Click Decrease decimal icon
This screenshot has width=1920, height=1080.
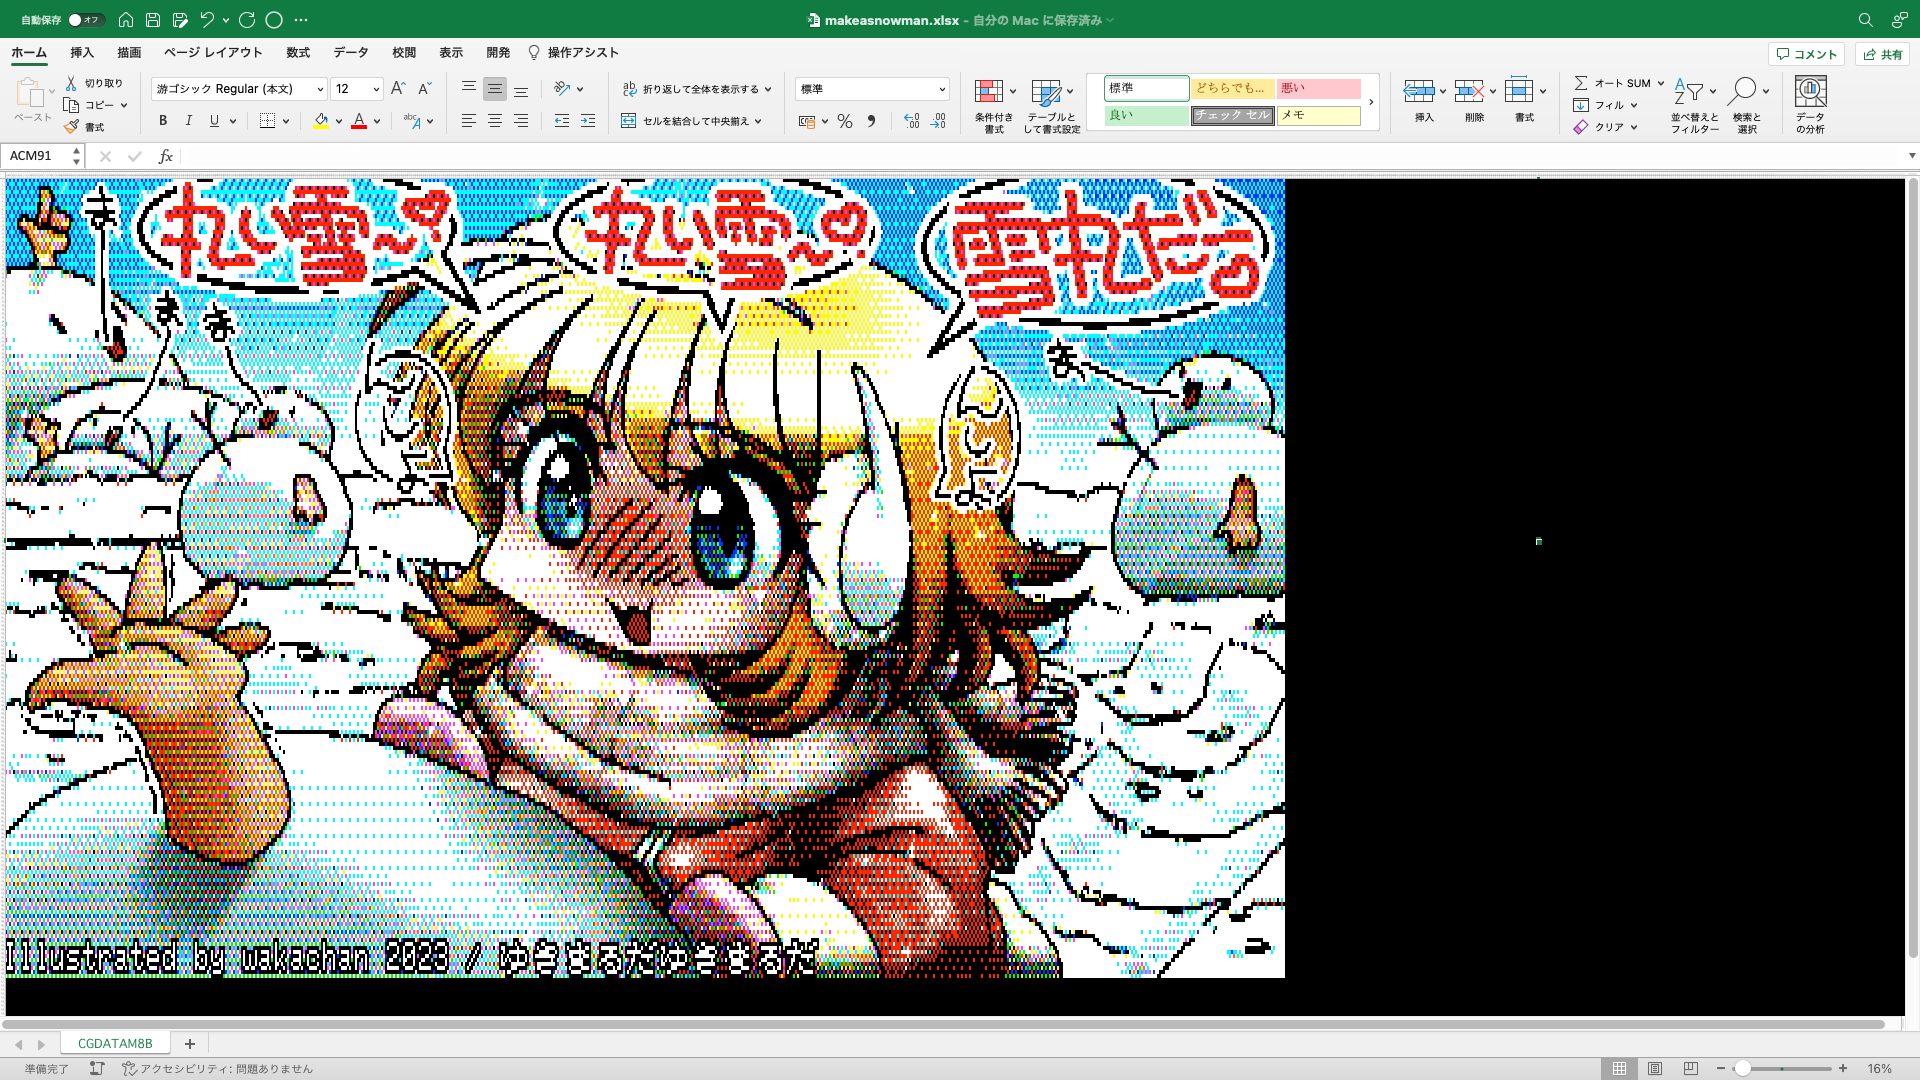(x=938, y=121)
